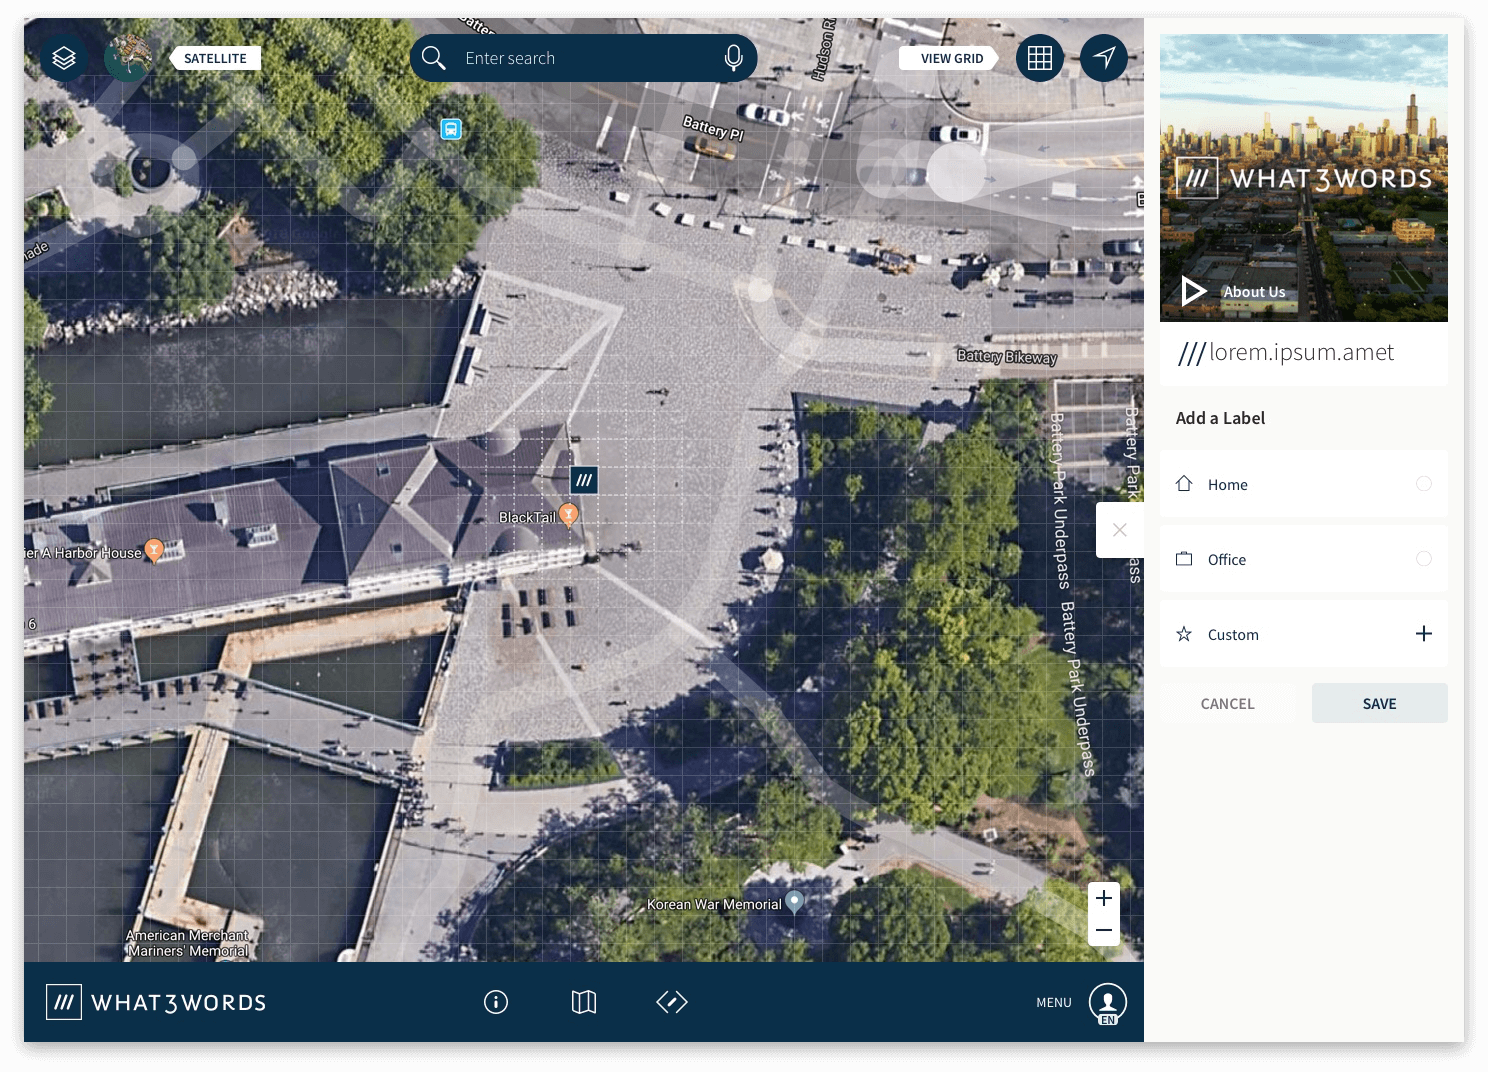Click the CANCEL button
Image resolution: width=1488 pixels, height=1072 pixels.
(x=1227, y=703)
